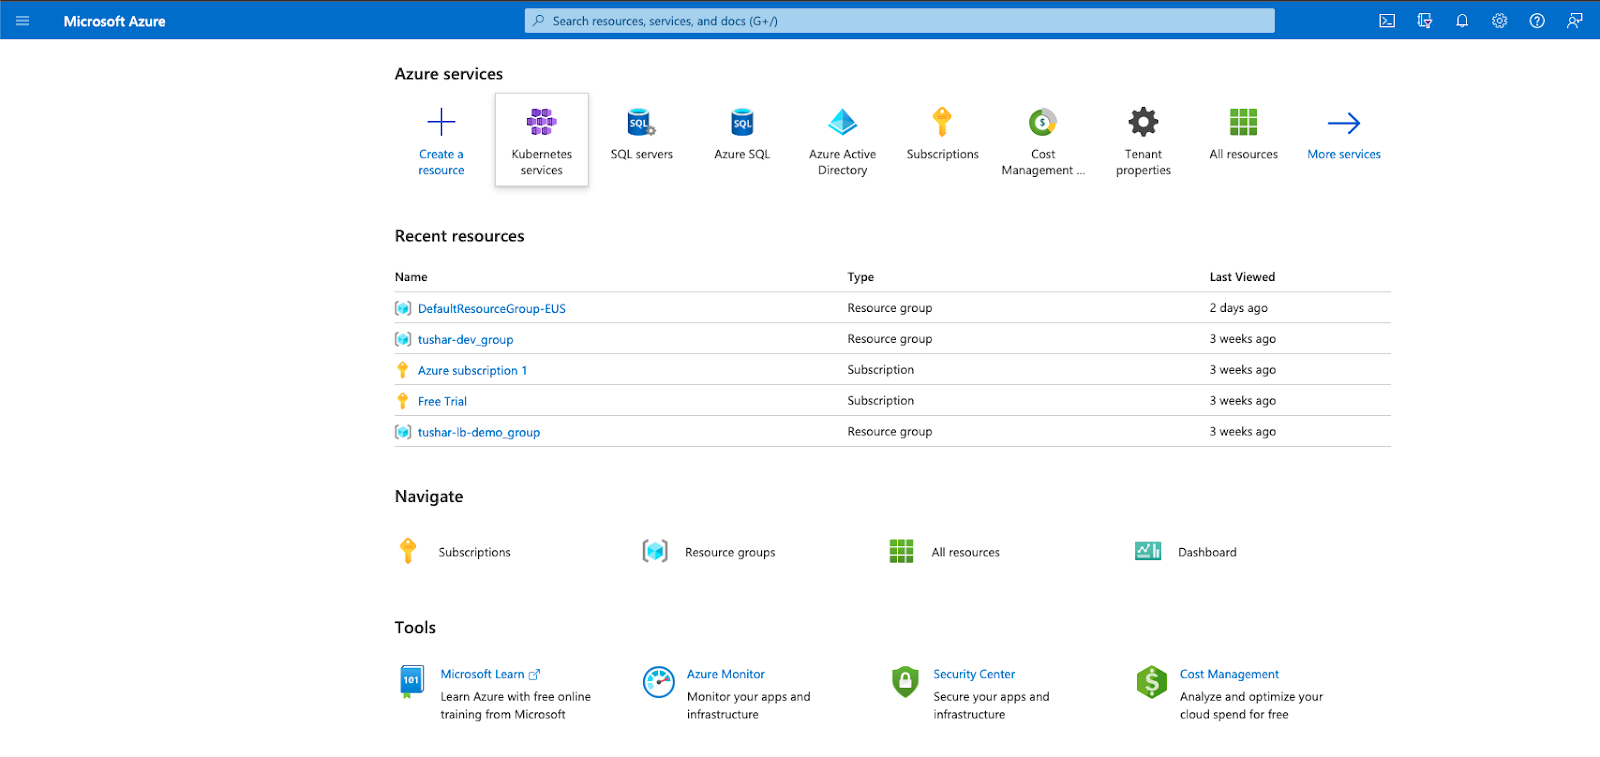Open Tenant properties

pos(1144,141)
